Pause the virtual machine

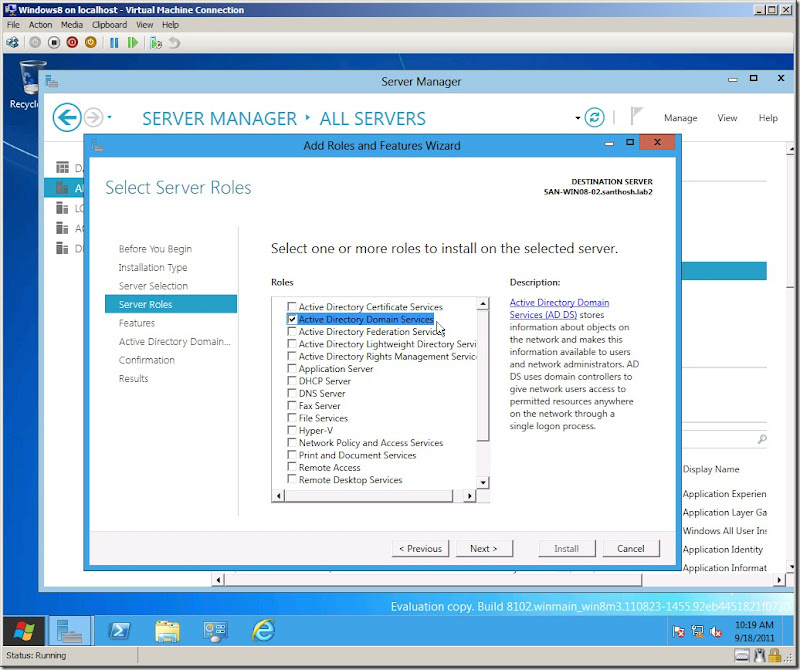[114, 43]
